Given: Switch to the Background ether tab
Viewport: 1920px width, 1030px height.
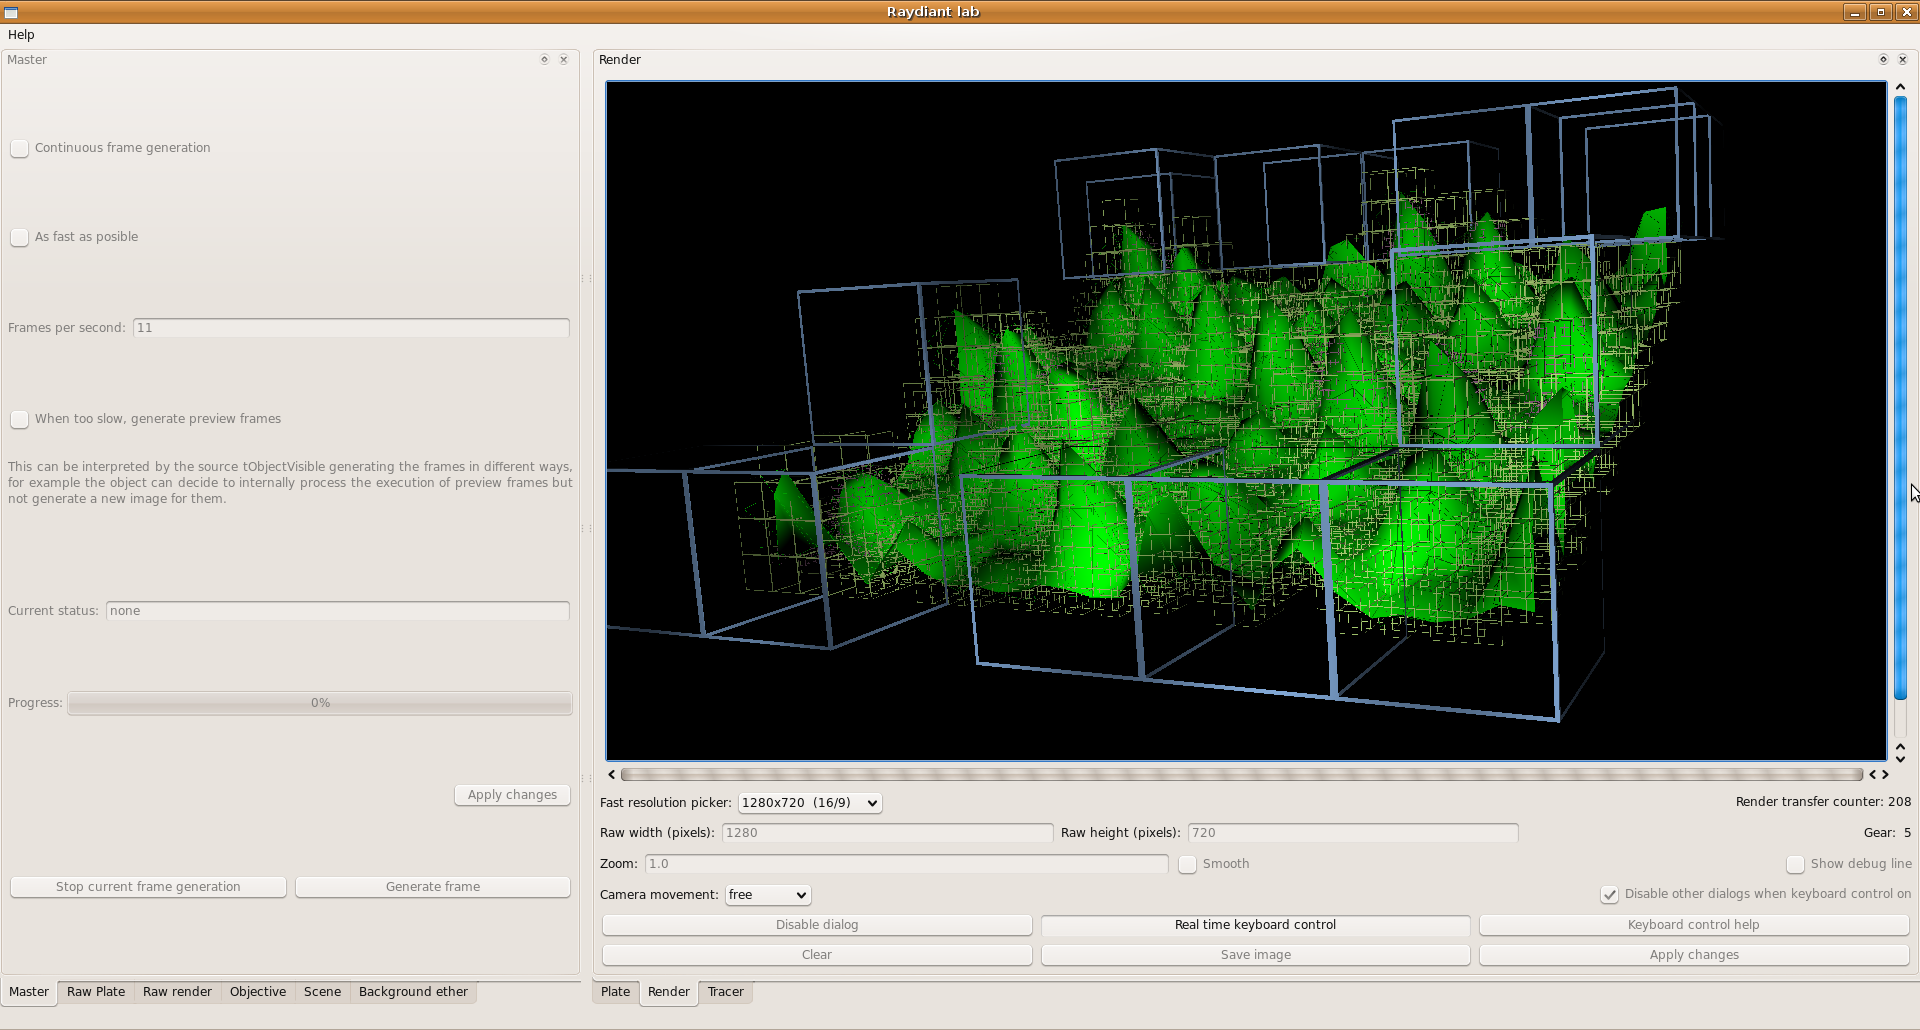Looking at the screenshot, I should pyautogui.click(x=413, y=992).
